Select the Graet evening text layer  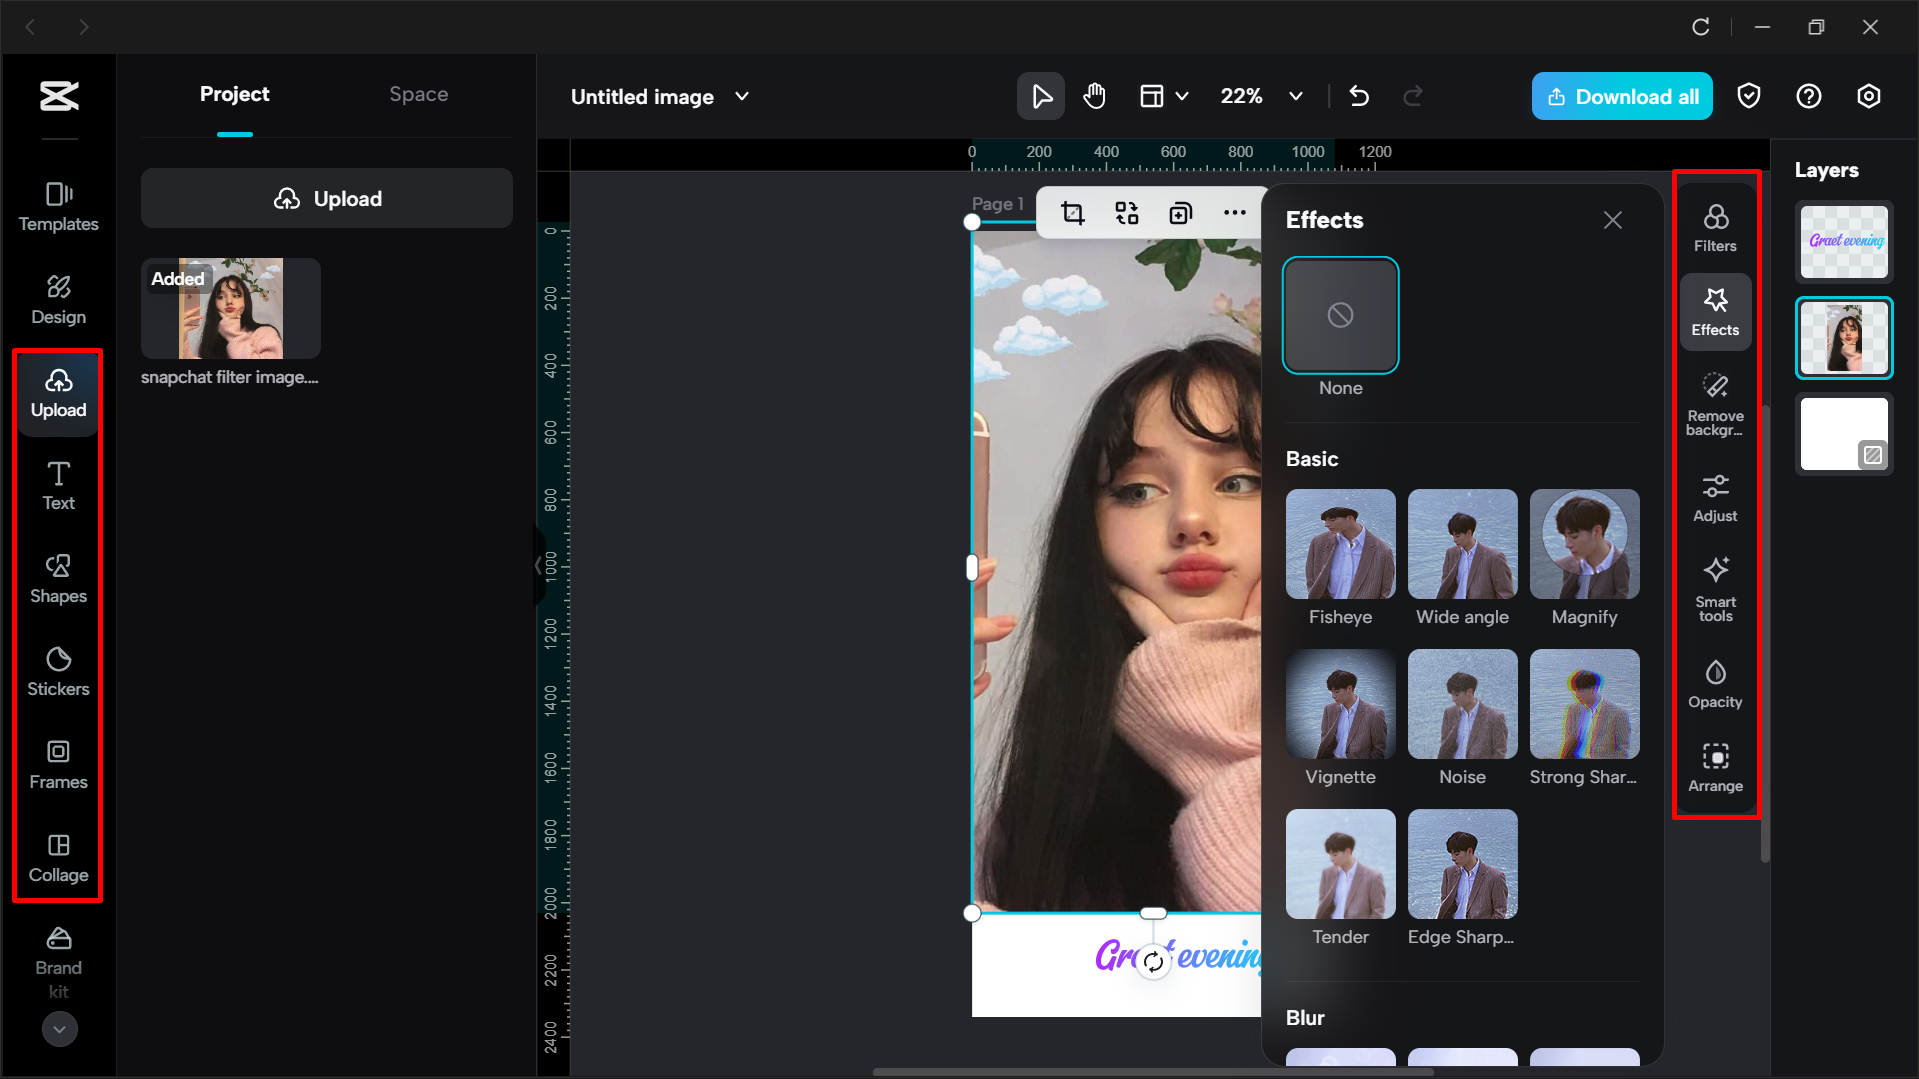click(x=1843, y=241)
